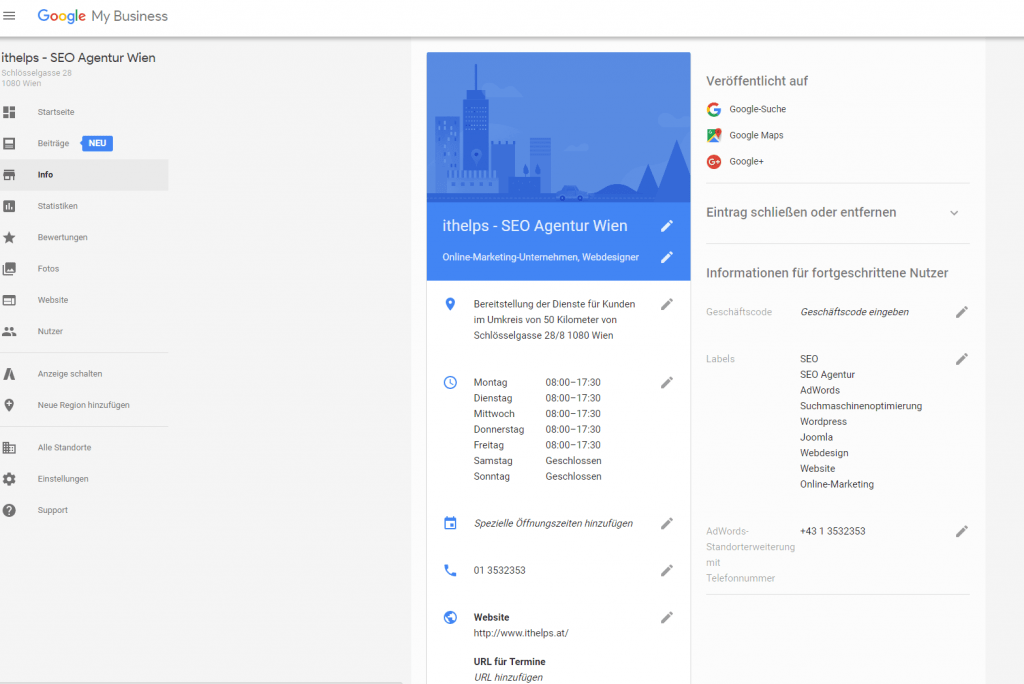
Task: Expand 'Eintrag schließen oder entfernen'
Action: coord(954,213)
